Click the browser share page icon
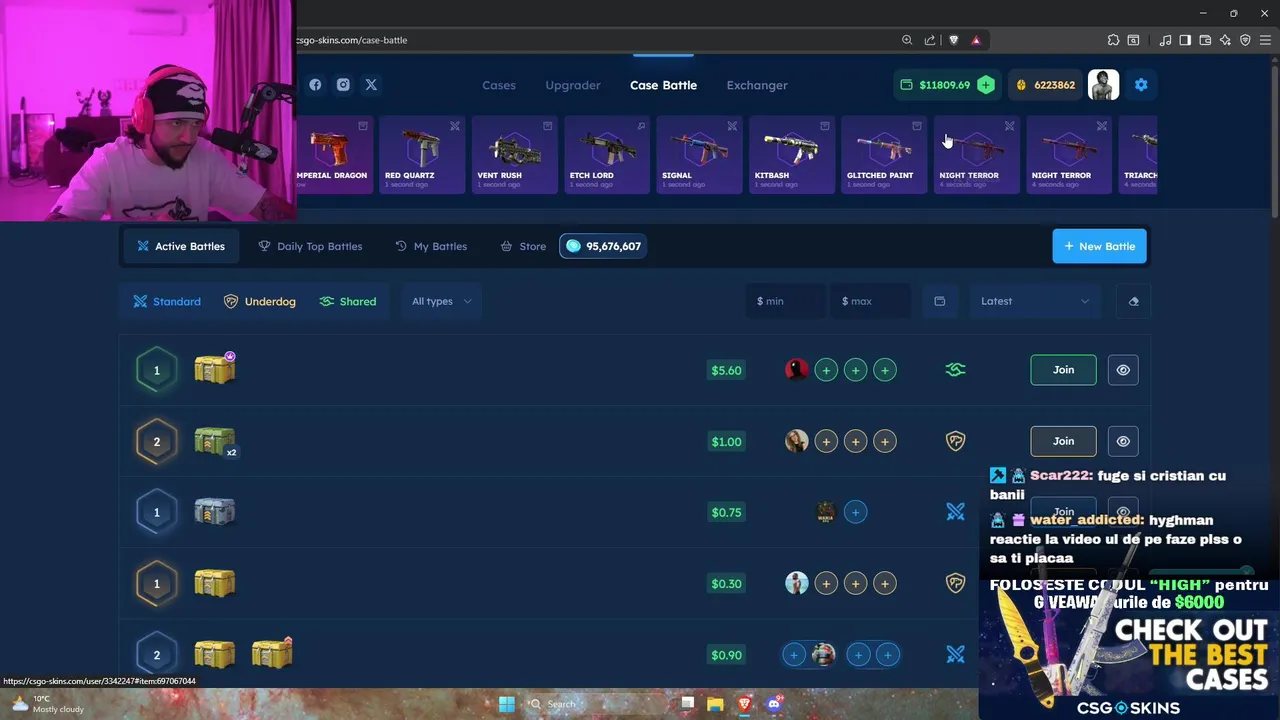Viewport: 1280px width, 720px height. 930,40
